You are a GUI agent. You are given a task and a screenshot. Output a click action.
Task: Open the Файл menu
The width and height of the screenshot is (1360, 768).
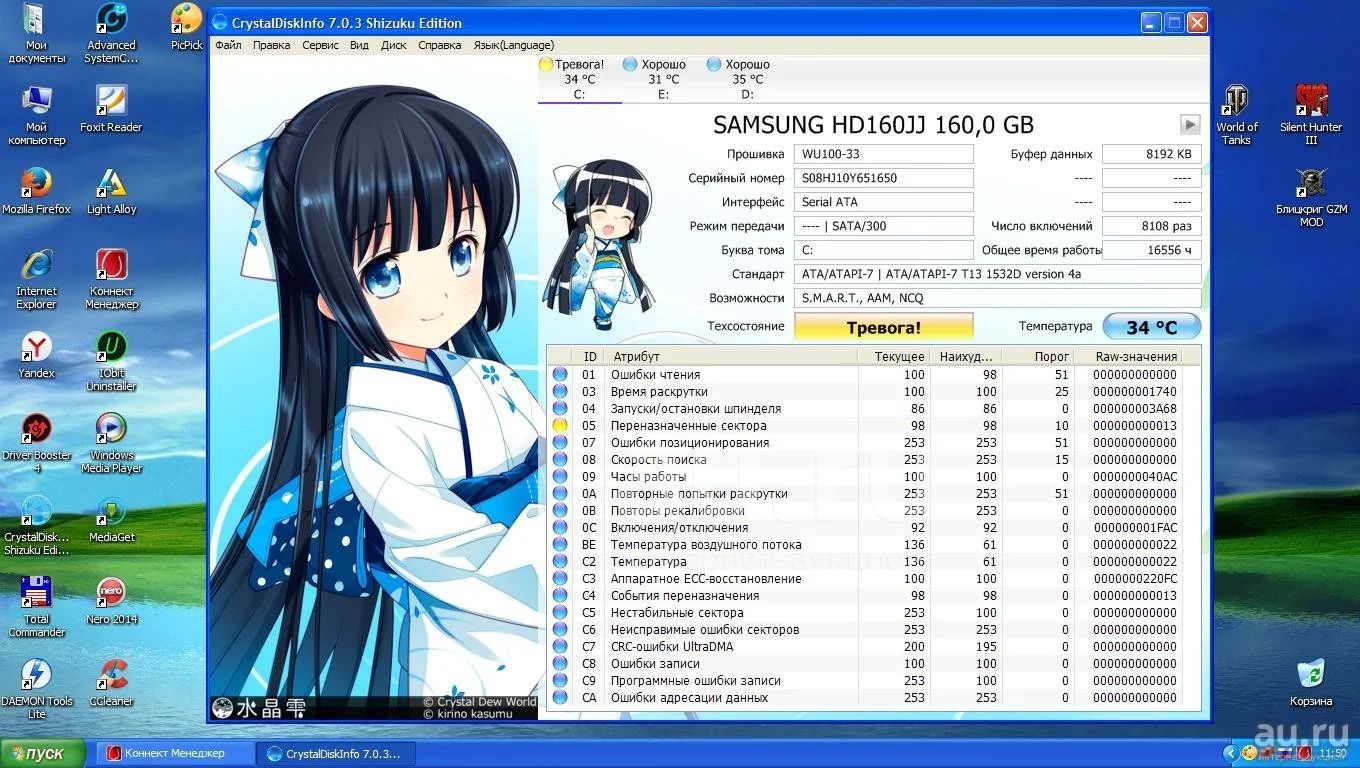click(x=228, y=45)
